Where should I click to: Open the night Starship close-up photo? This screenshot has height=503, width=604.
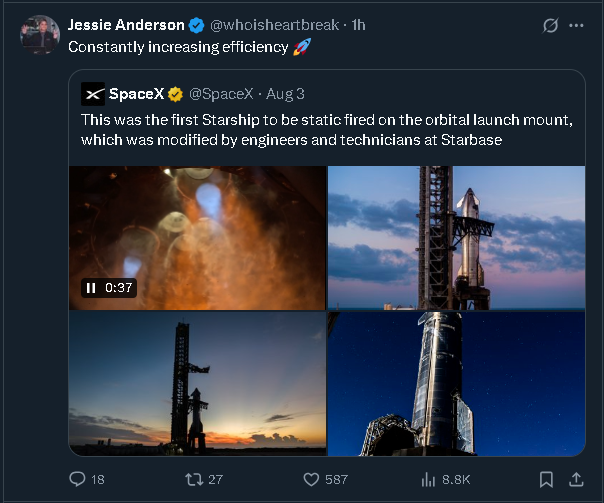(x=456, y=383)
